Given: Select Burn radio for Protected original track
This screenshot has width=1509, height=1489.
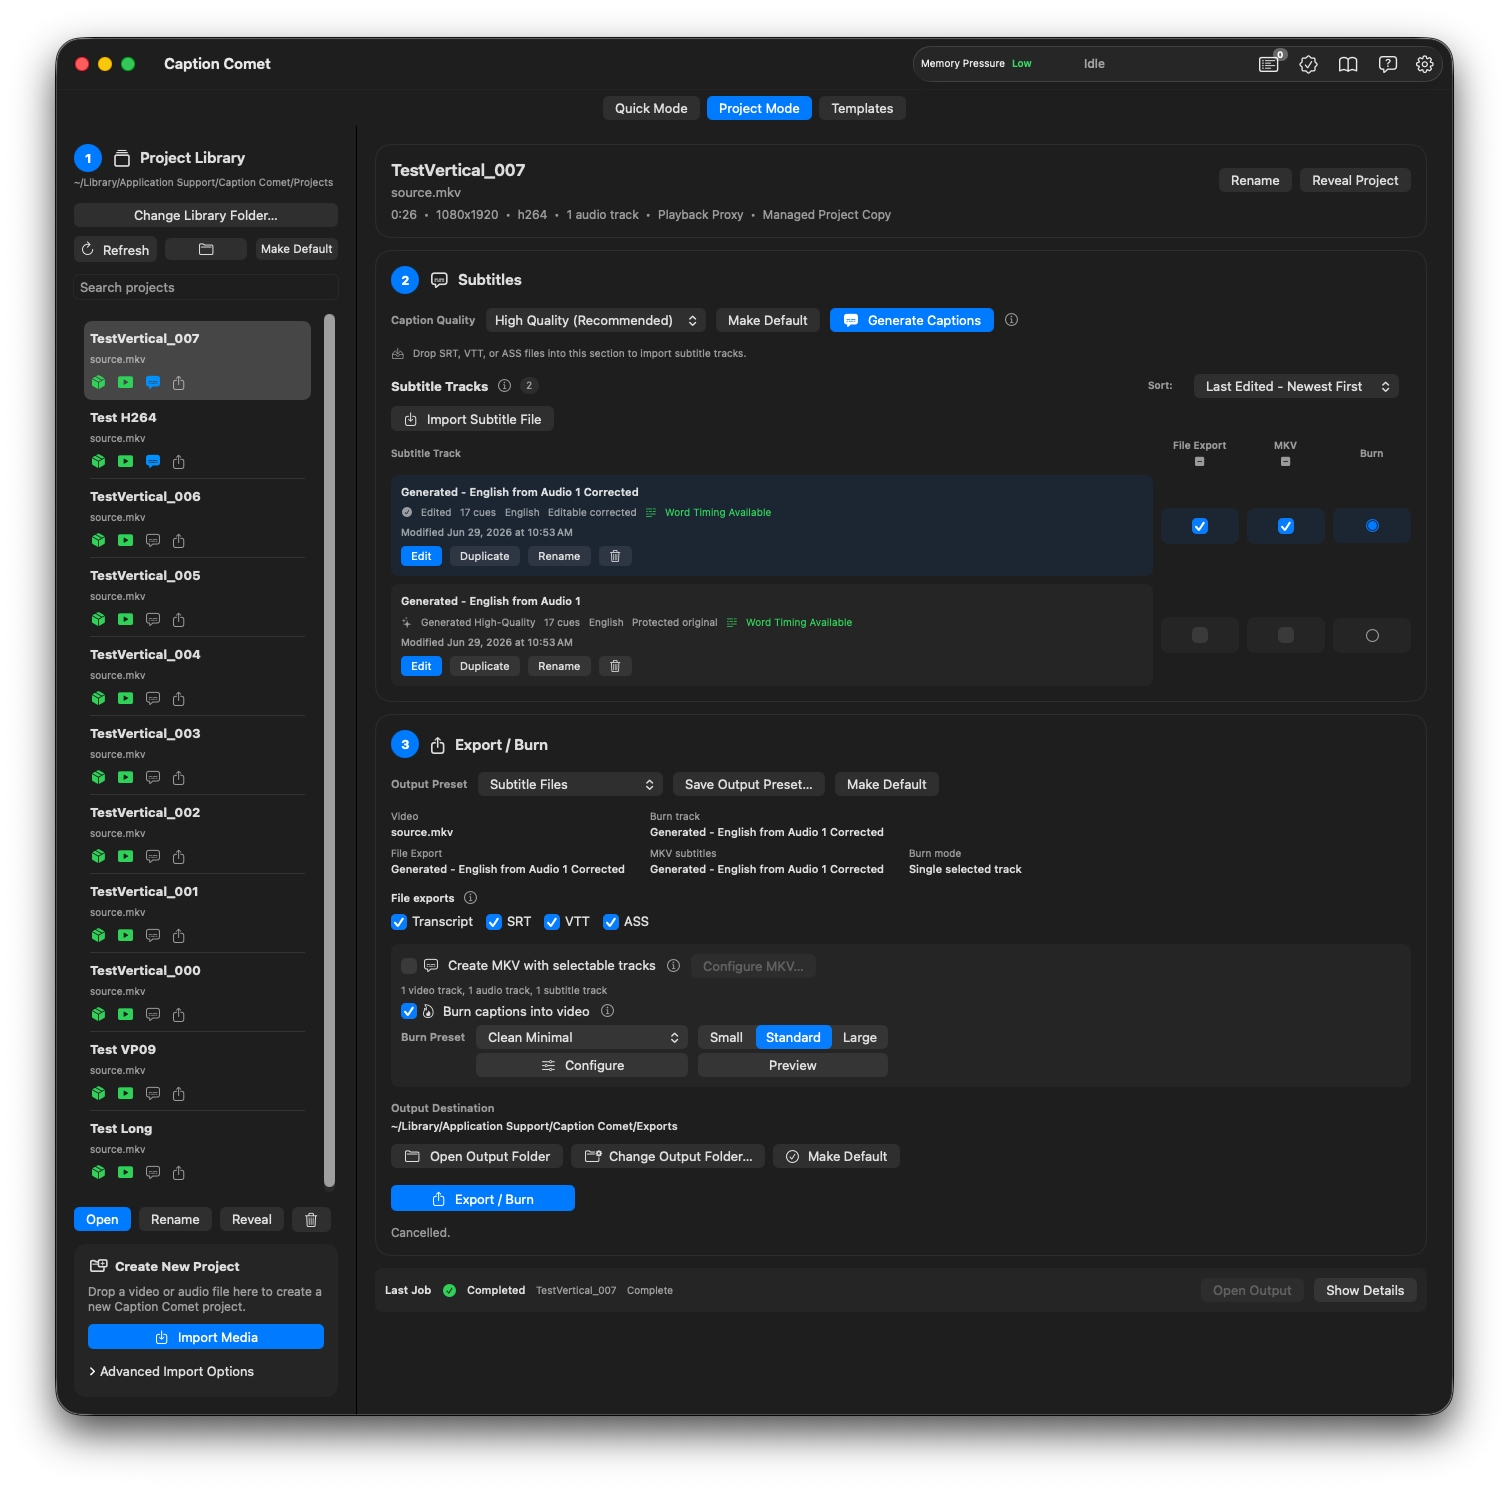Looking at the screenshot, I should 1372,636.
